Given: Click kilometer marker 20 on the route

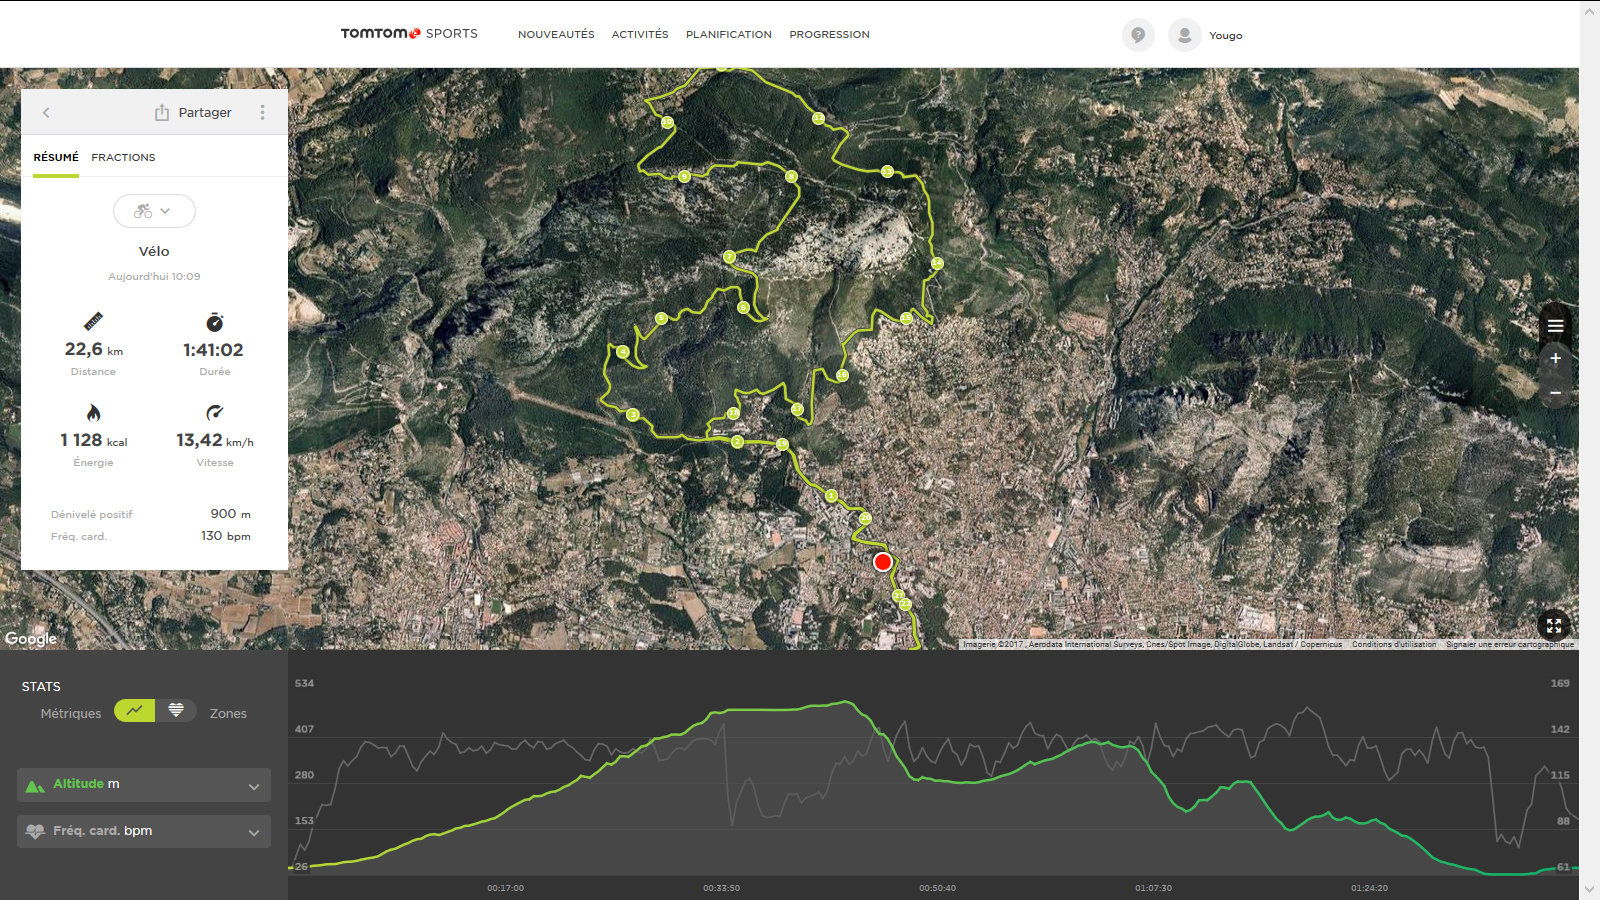Looking at the screenshot, I should (865, 518).
